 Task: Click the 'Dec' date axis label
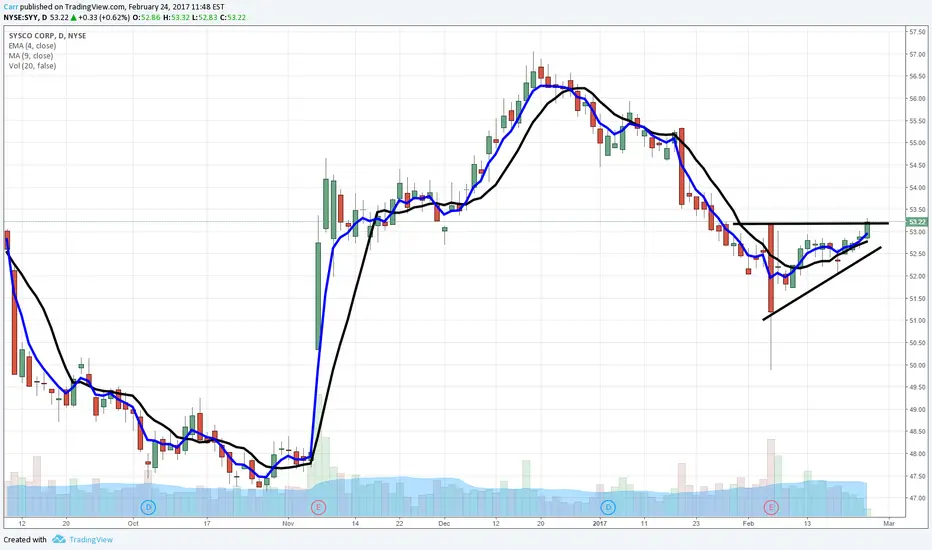444,524
